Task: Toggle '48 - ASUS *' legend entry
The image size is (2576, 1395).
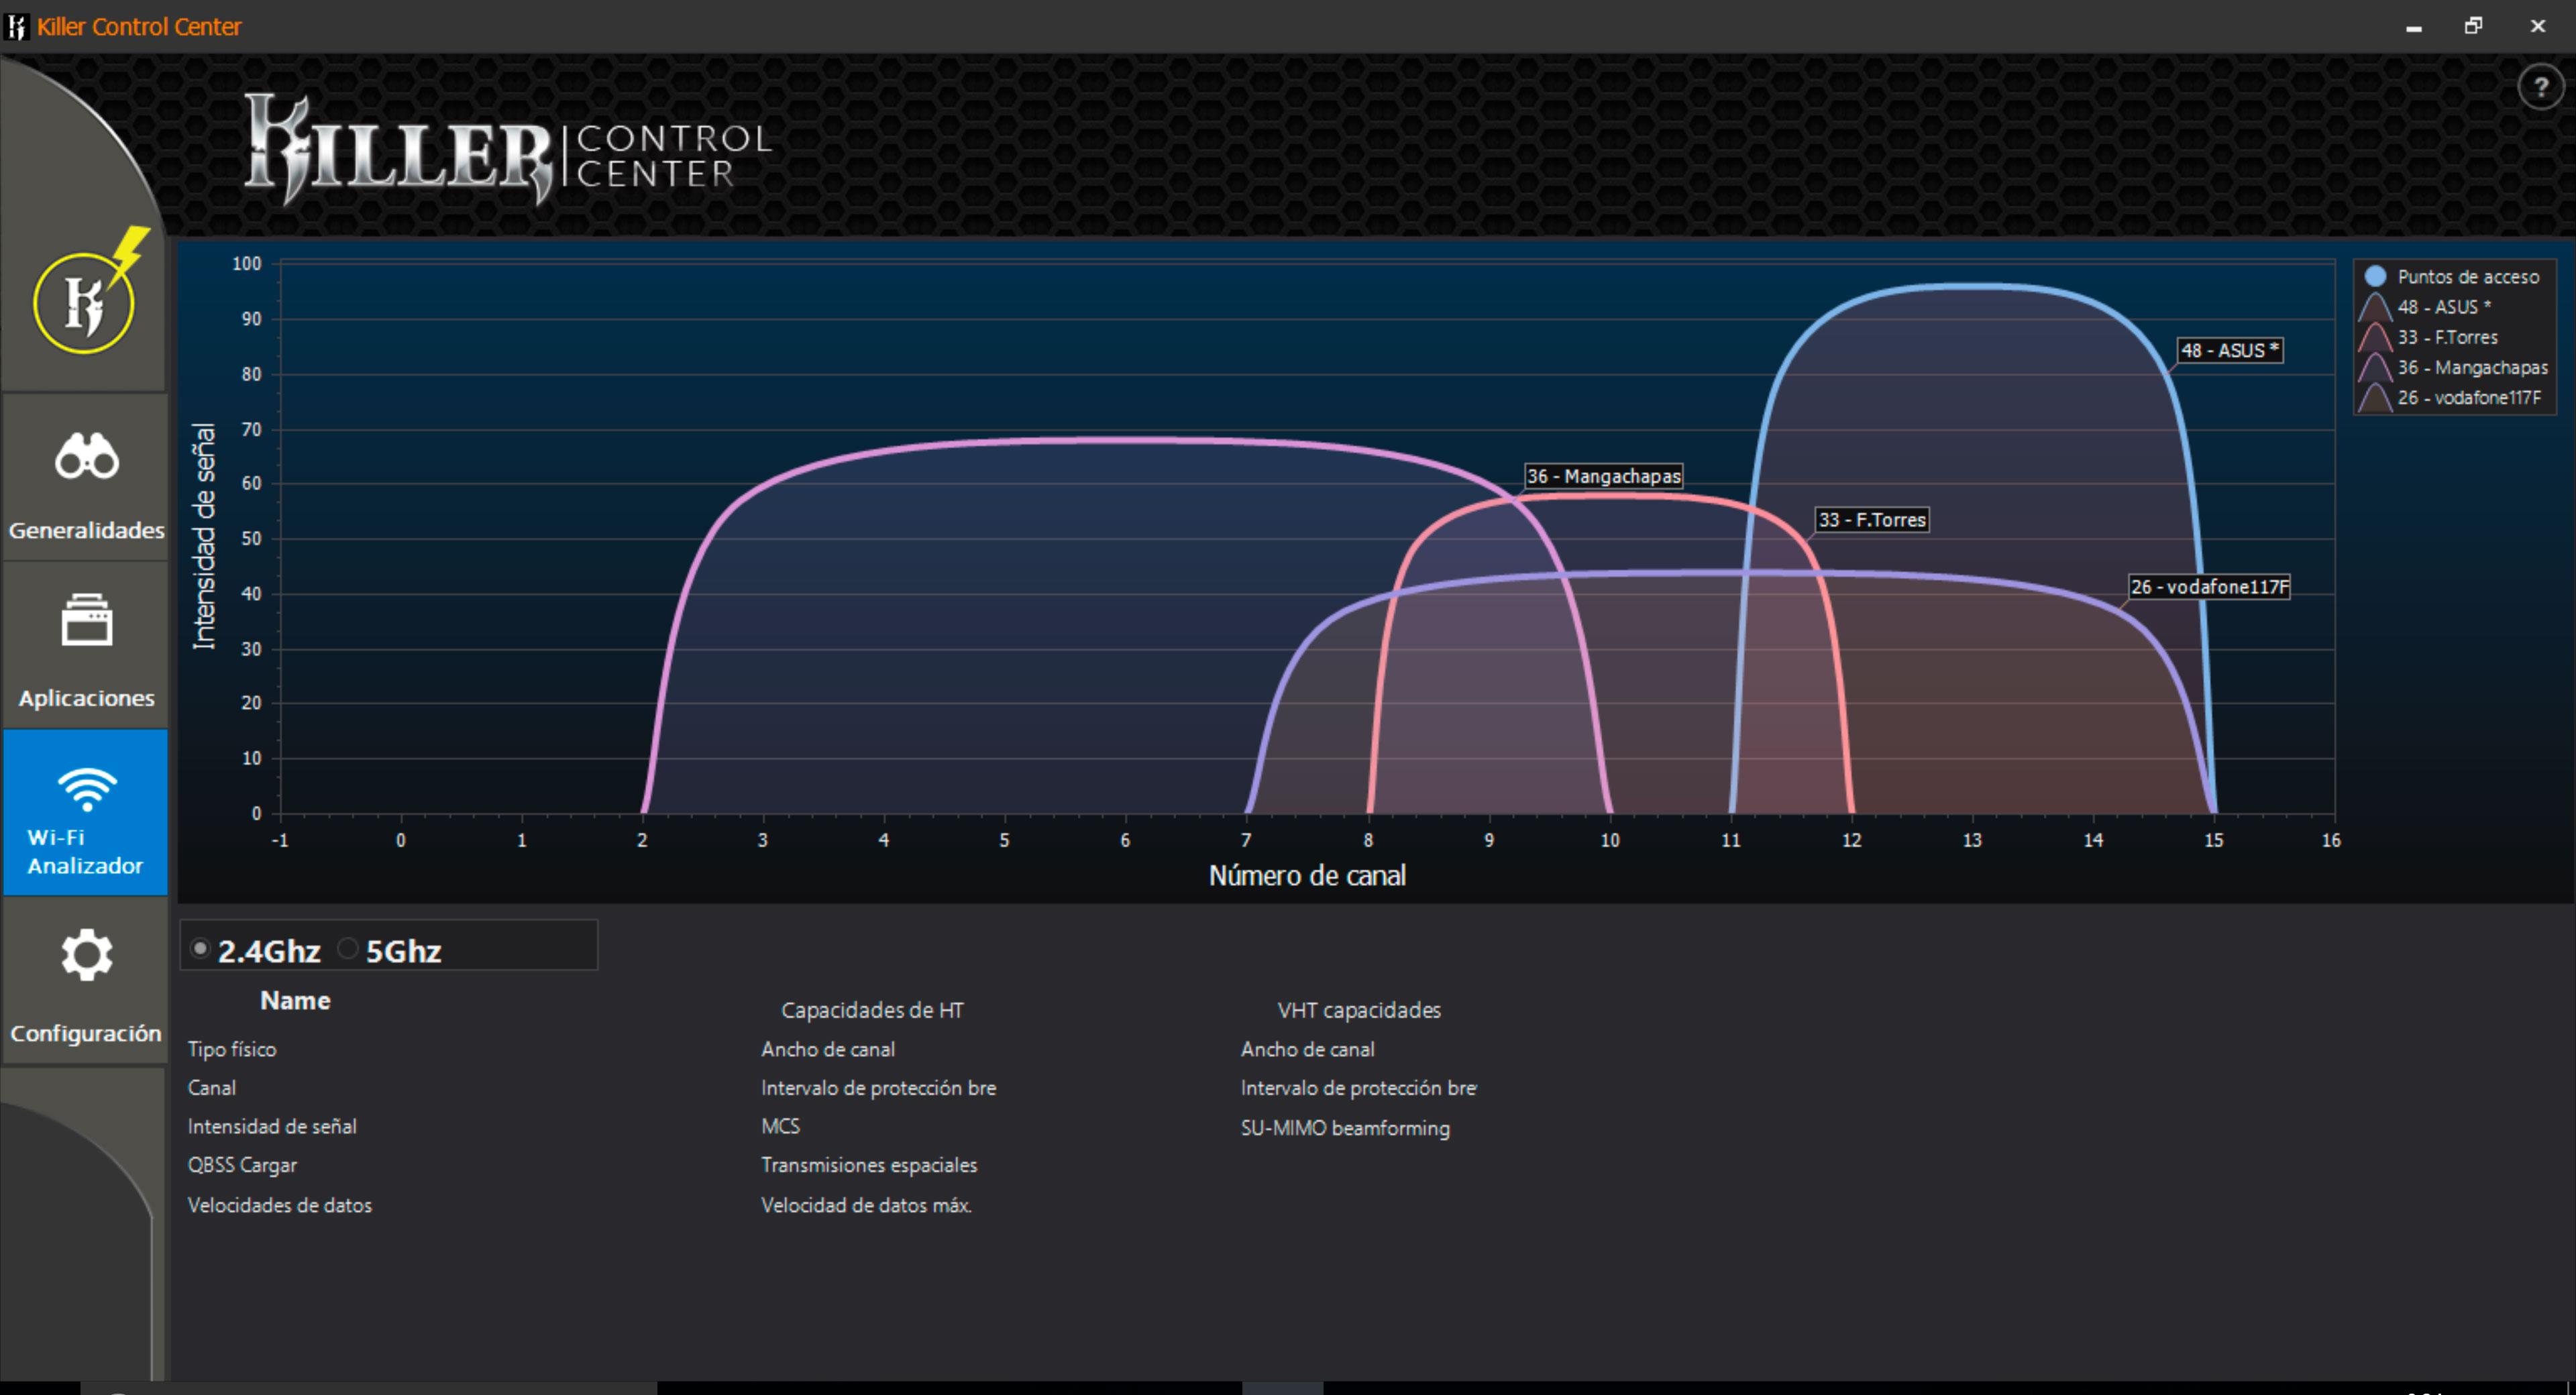Action: [x=2443, y=307]
